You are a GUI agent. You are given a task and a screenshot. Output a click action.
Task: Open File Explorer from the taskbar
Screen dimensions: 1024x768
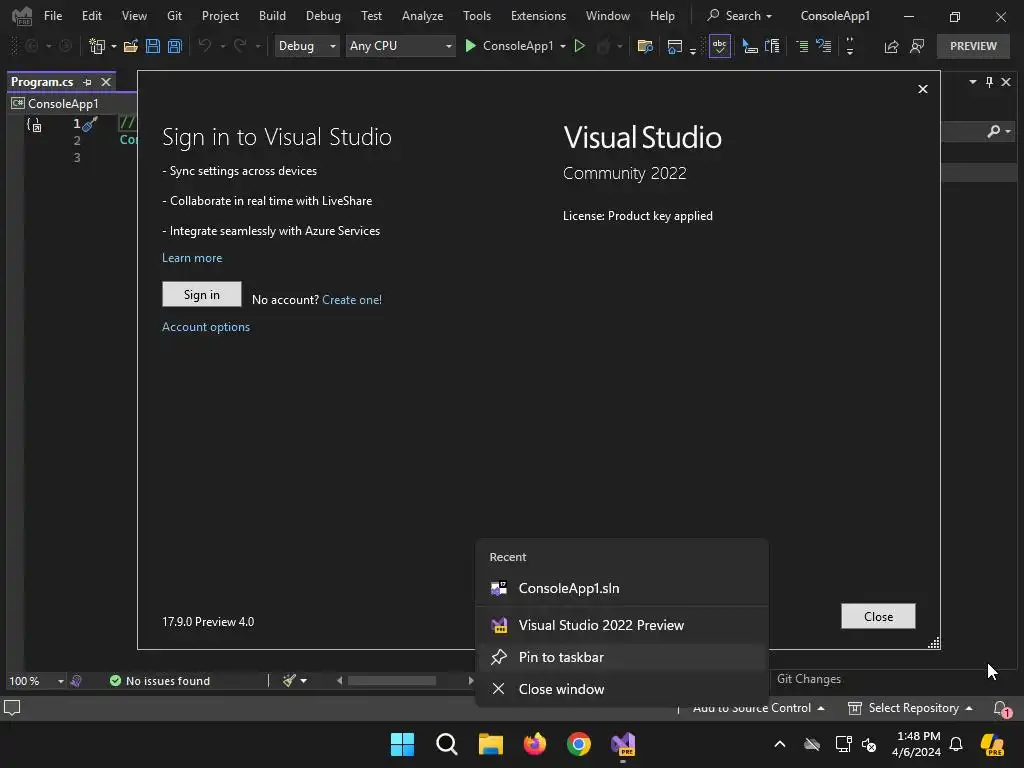(490, 744)
